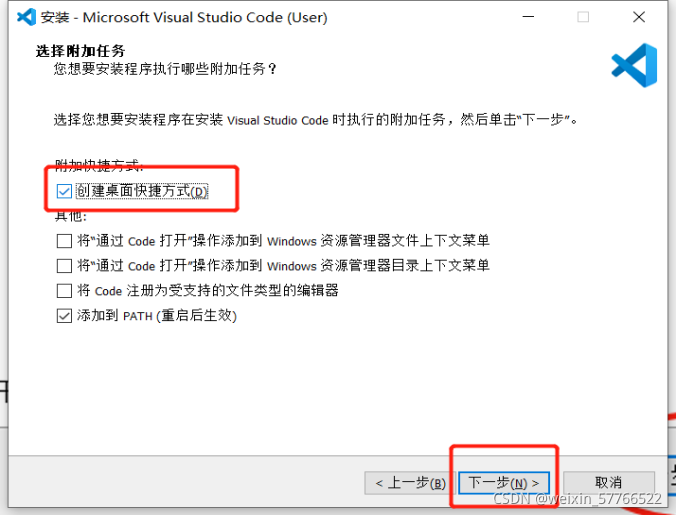Enable 资源管理器文件上下文菜单 checkbox
Image resolution: width=677 pixels, height=516 pixels.
click(x=64, y=241)
